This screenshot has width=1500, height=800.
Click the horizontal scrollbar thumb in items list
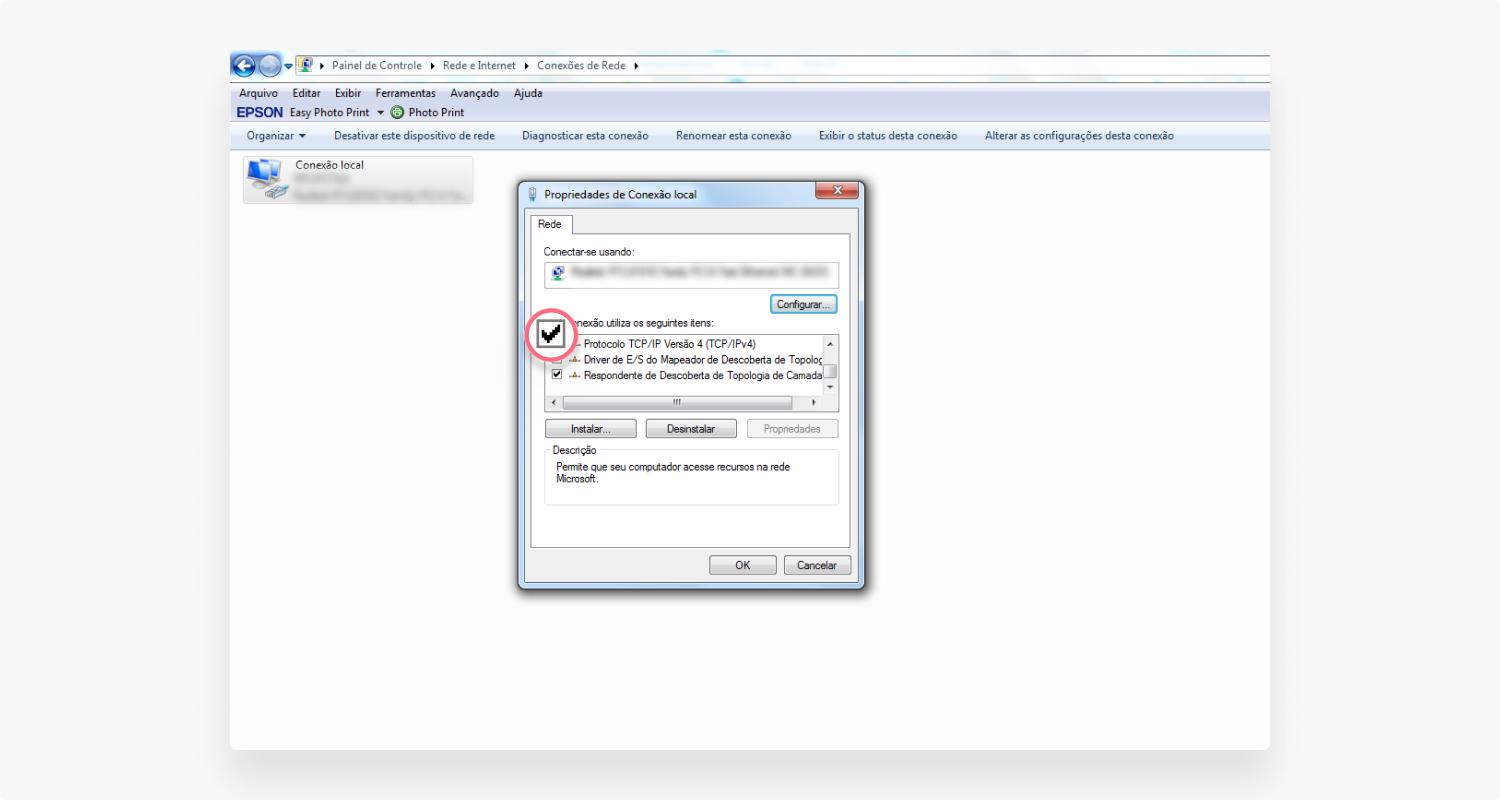pos(677,403)
